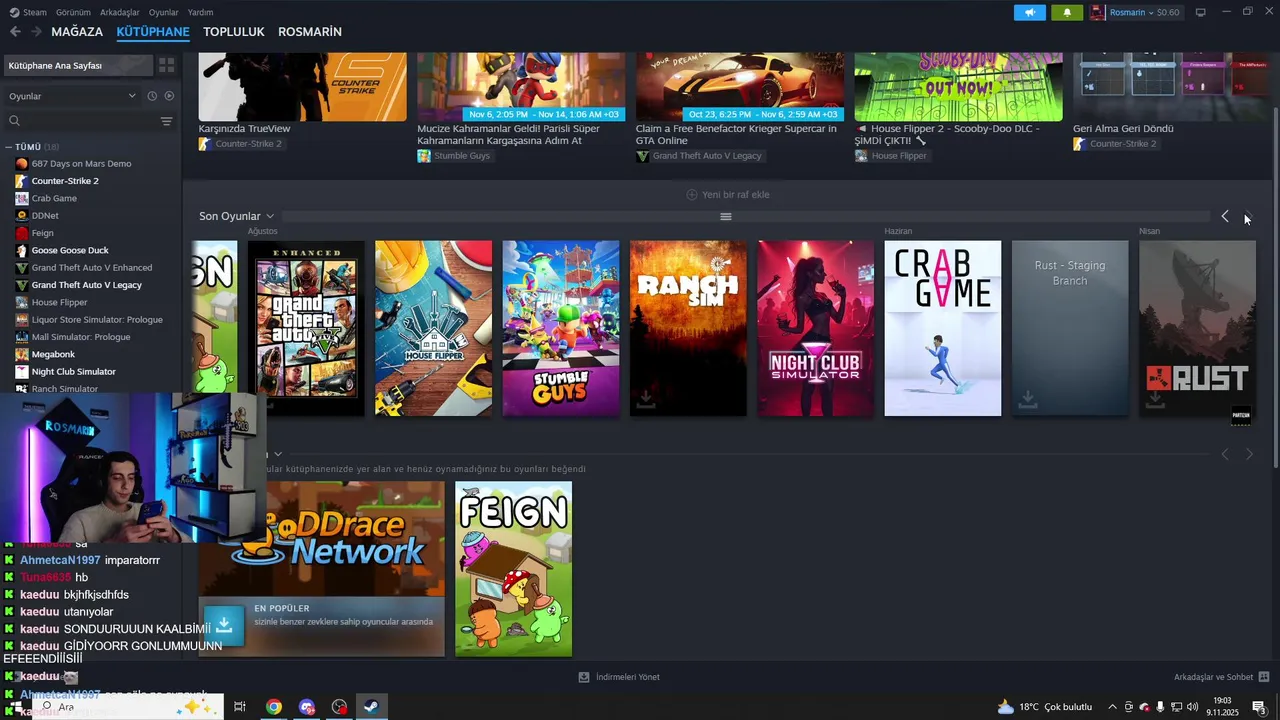Open the blue announcements megaphone button
This screenshot has height=720, width=1280.
point(1029,12)
